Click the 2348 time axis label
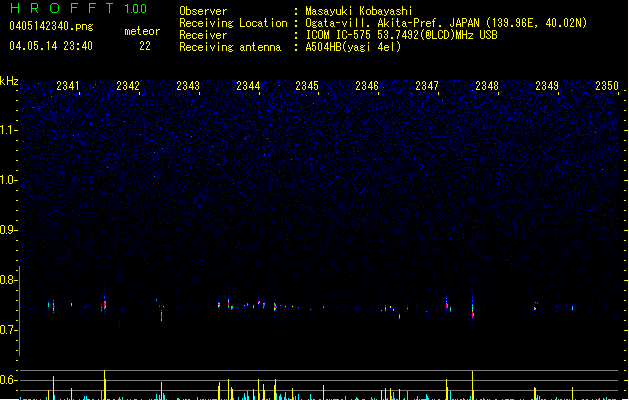The width and height of the screenshot is (629, 400). tap(487, 85)
